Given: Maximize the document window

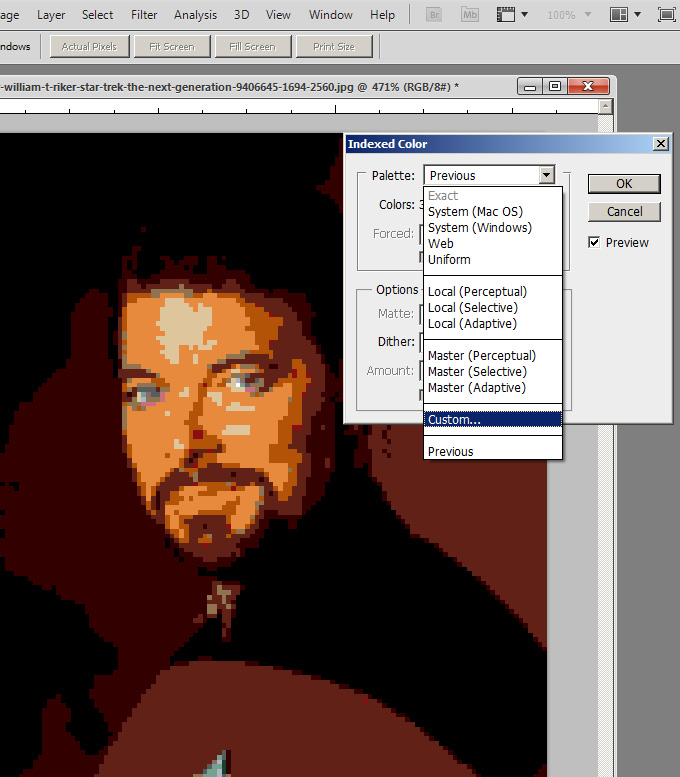Looking at the screenshot, I should tap(555, 86).
